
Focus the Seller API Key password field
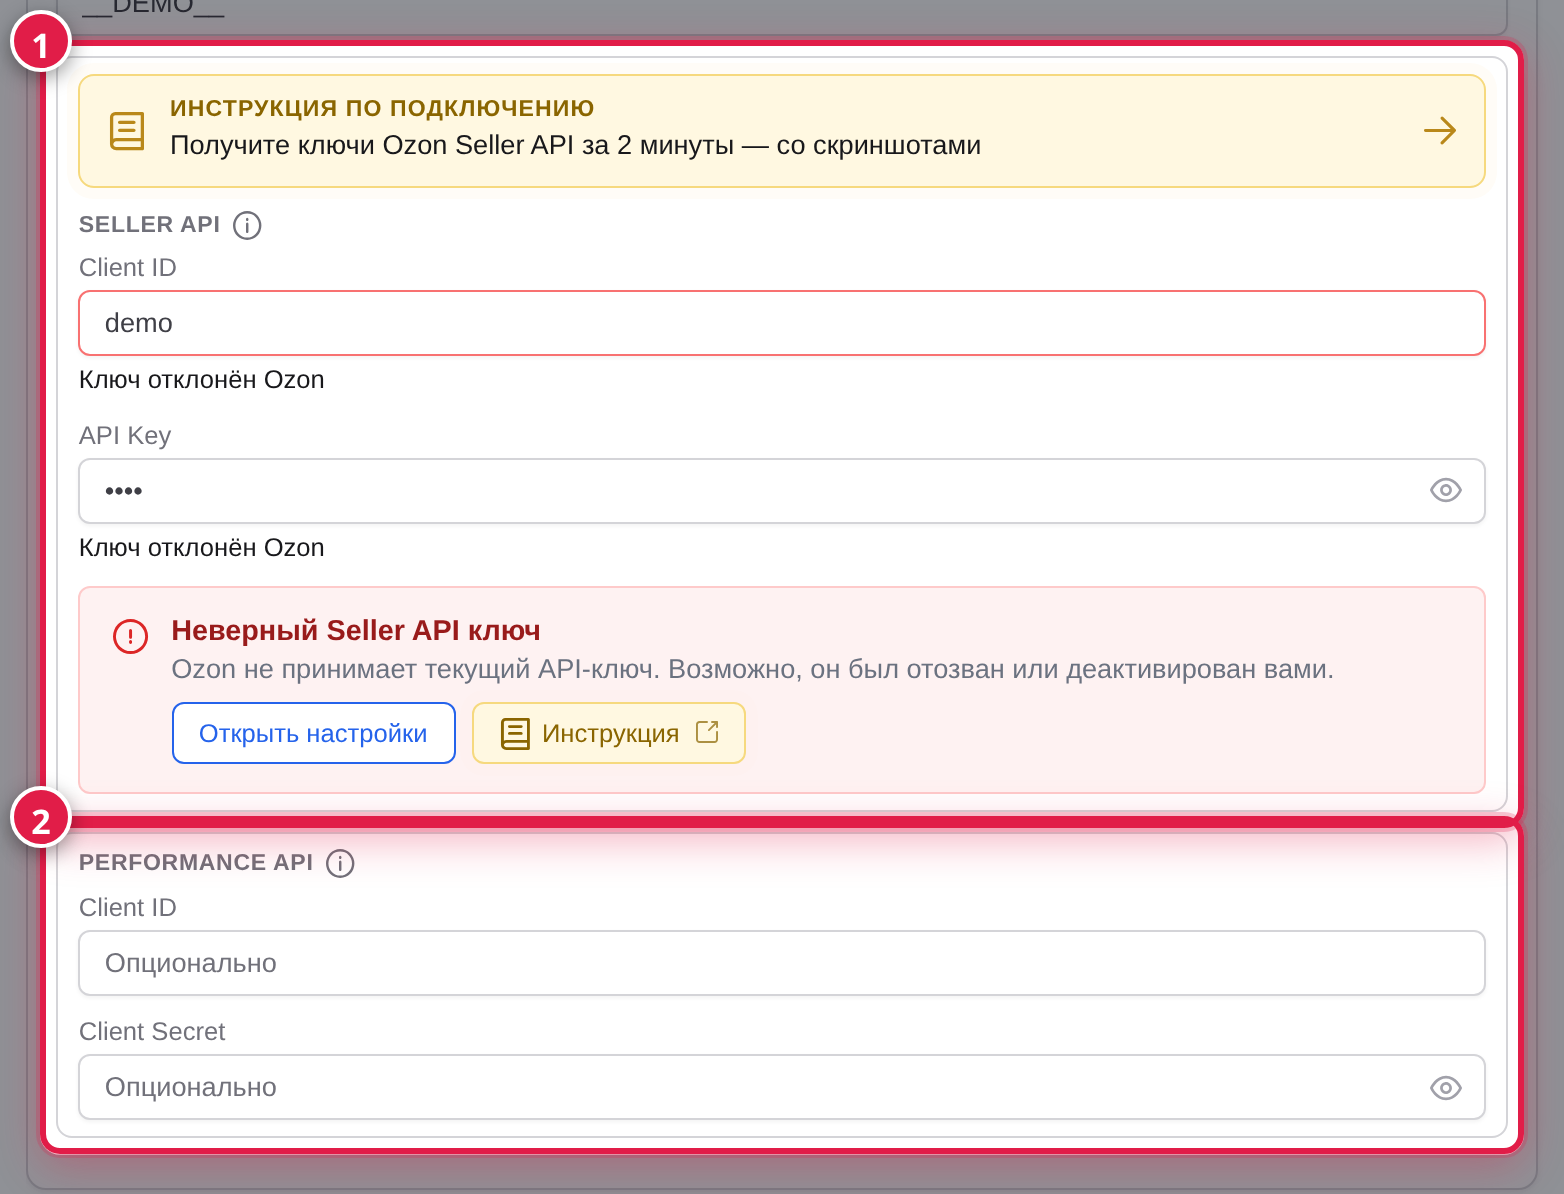[782, 491]
